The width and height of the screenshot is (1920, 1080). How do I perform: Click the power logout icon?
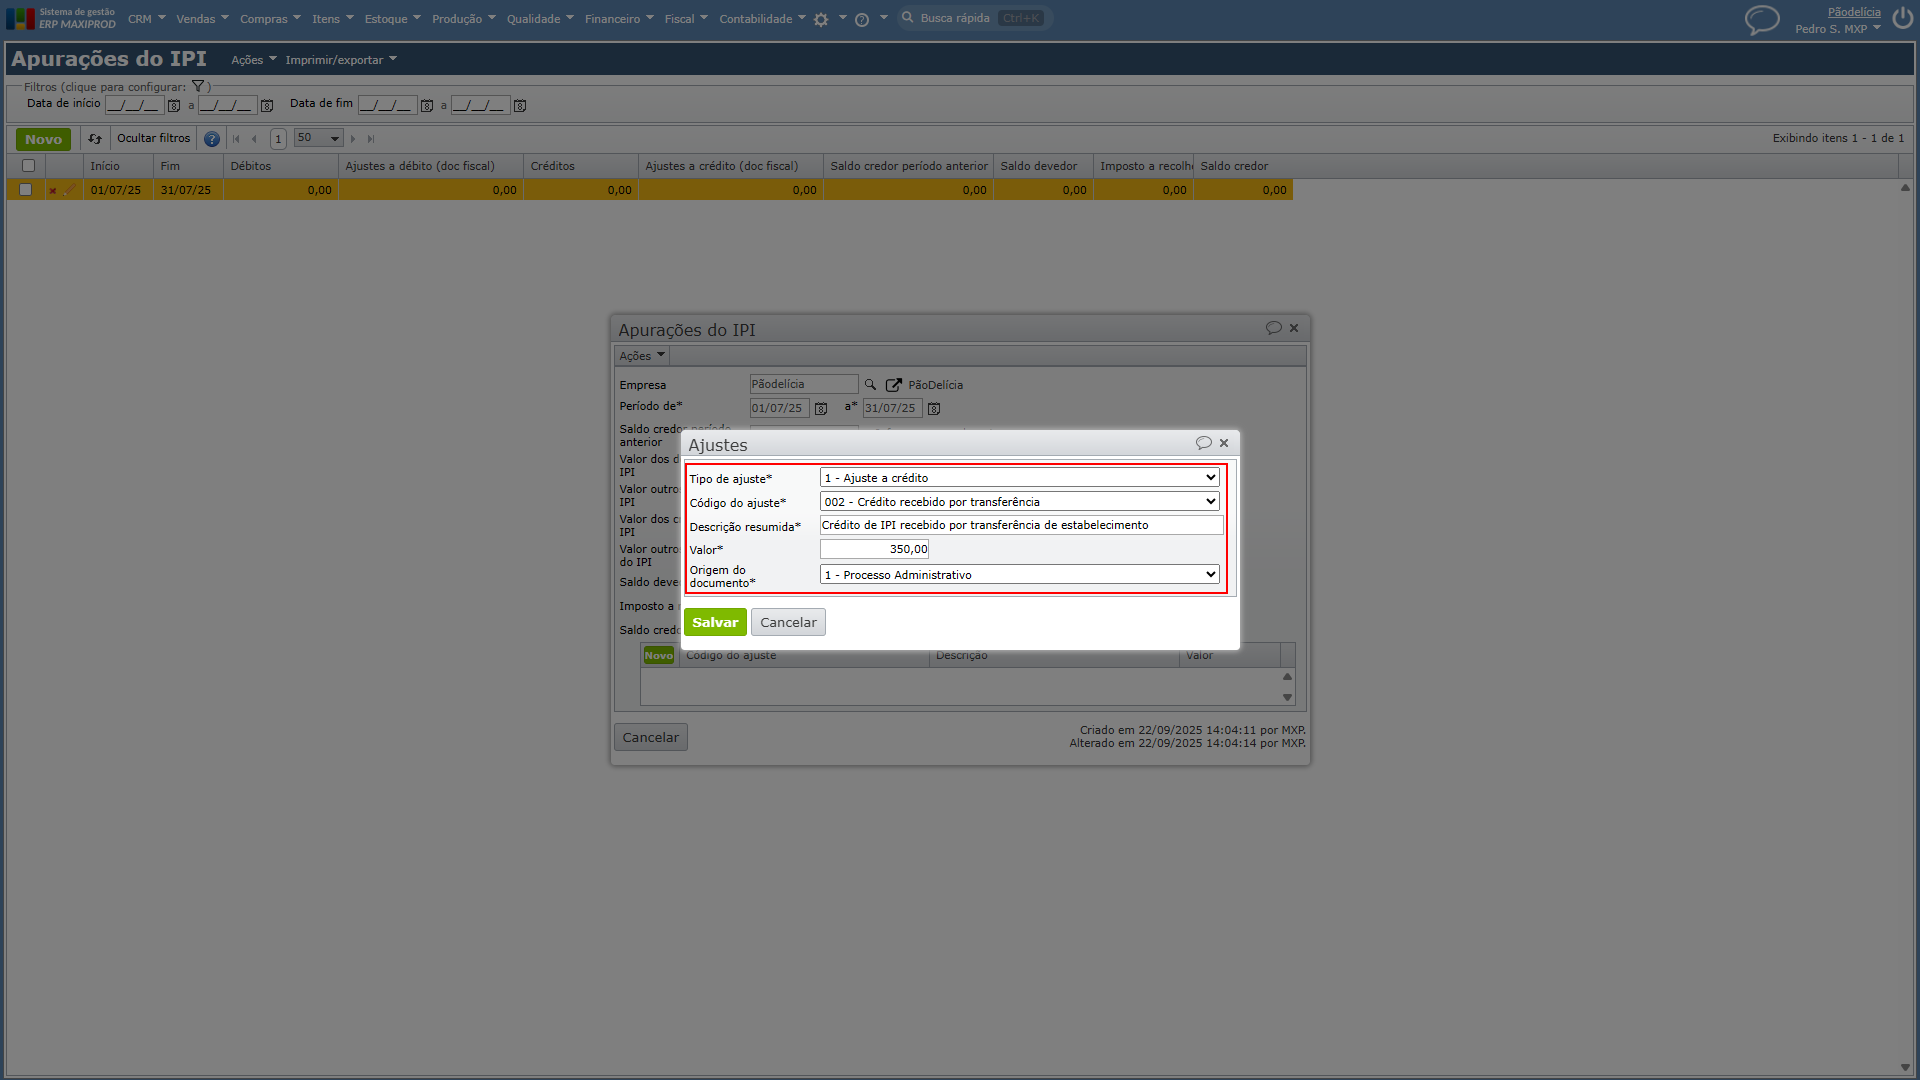(x=1902, y=19)
